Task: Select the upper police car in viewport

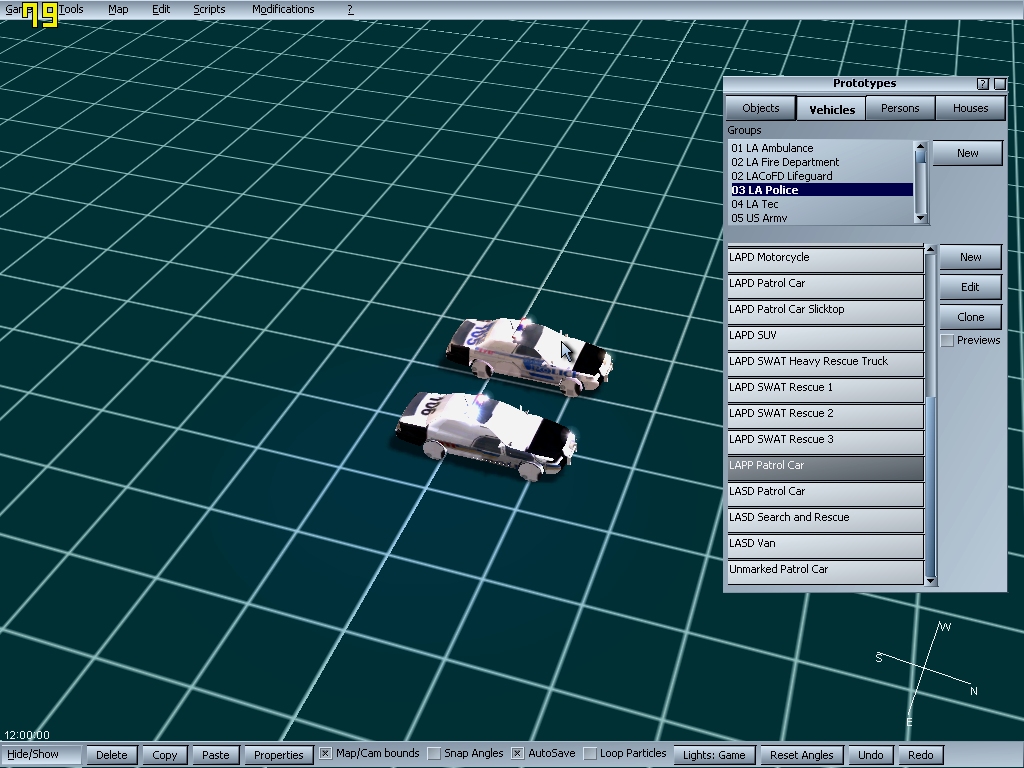Action: coord(529,356)
